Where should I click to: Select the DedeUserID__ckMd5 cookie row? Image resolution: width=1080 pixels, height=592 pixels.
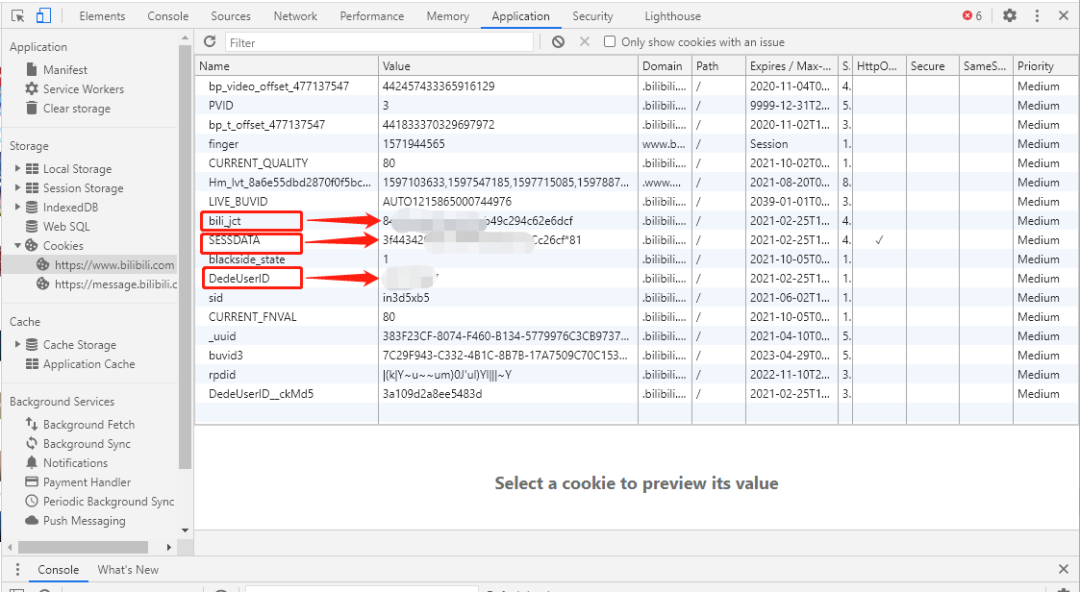636,394
